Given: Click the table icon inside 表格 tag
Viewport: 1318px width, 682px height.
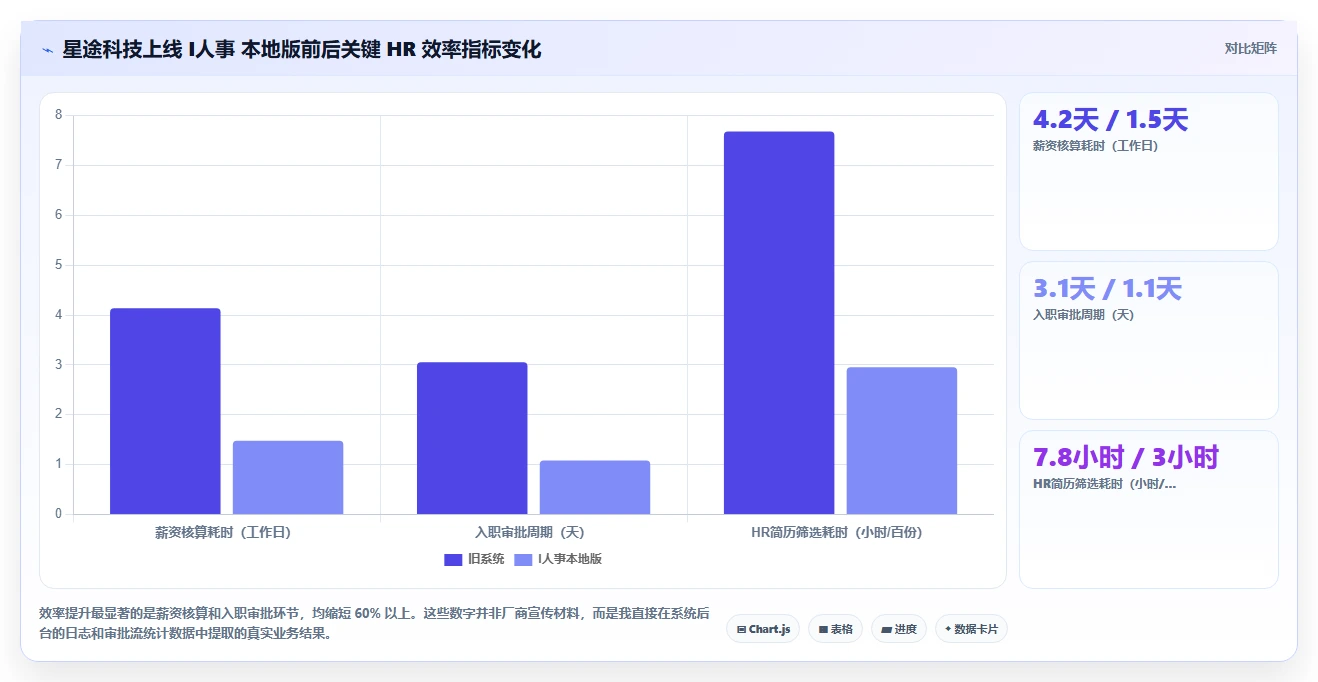Looking at the screenshot, I should (823, 630).
